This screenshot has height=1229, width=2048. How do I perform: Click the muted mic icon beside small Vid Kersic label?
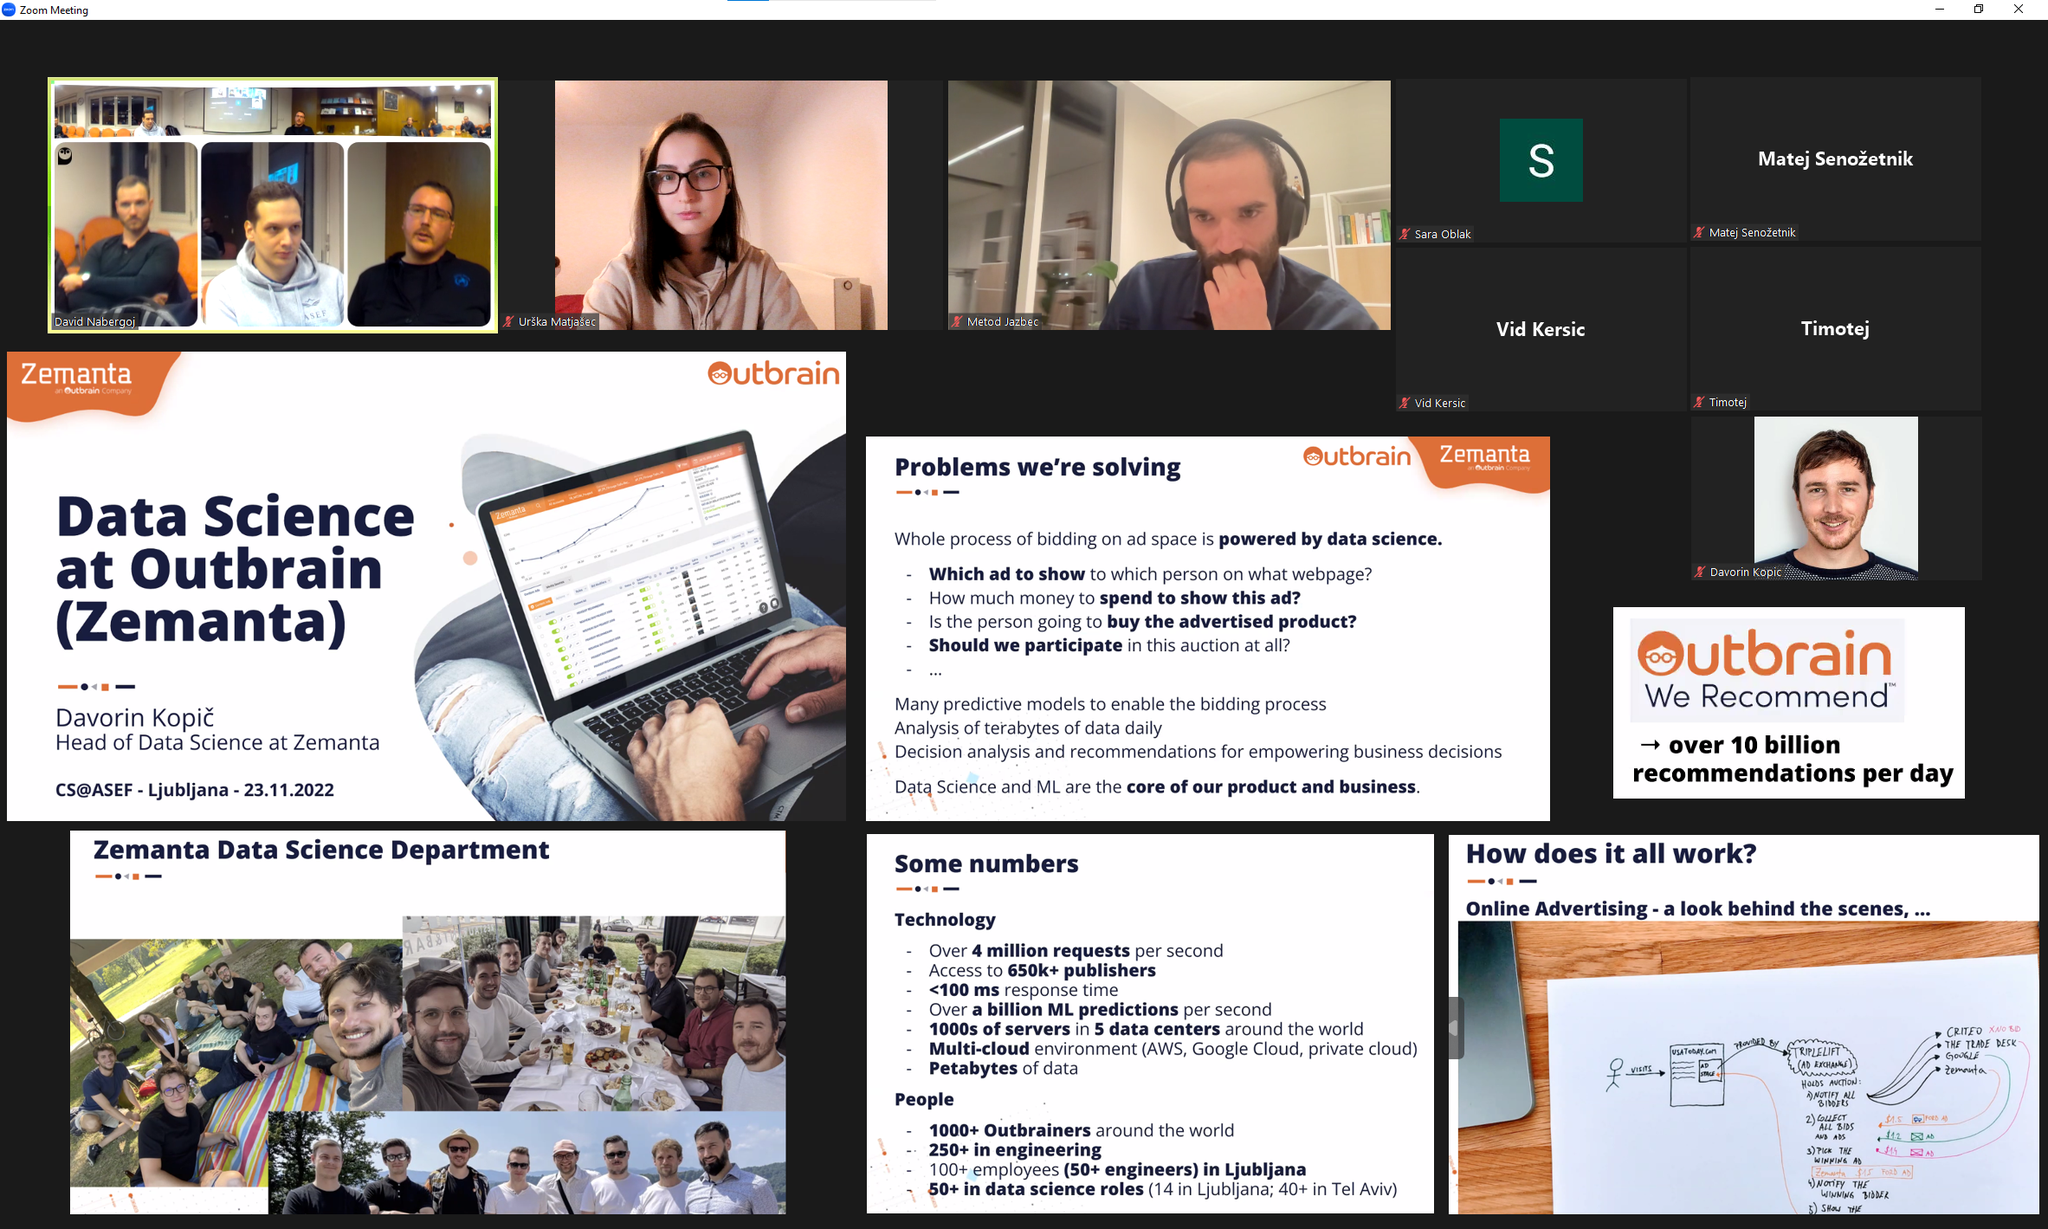pyautogui.click(x=1405, y=403)
